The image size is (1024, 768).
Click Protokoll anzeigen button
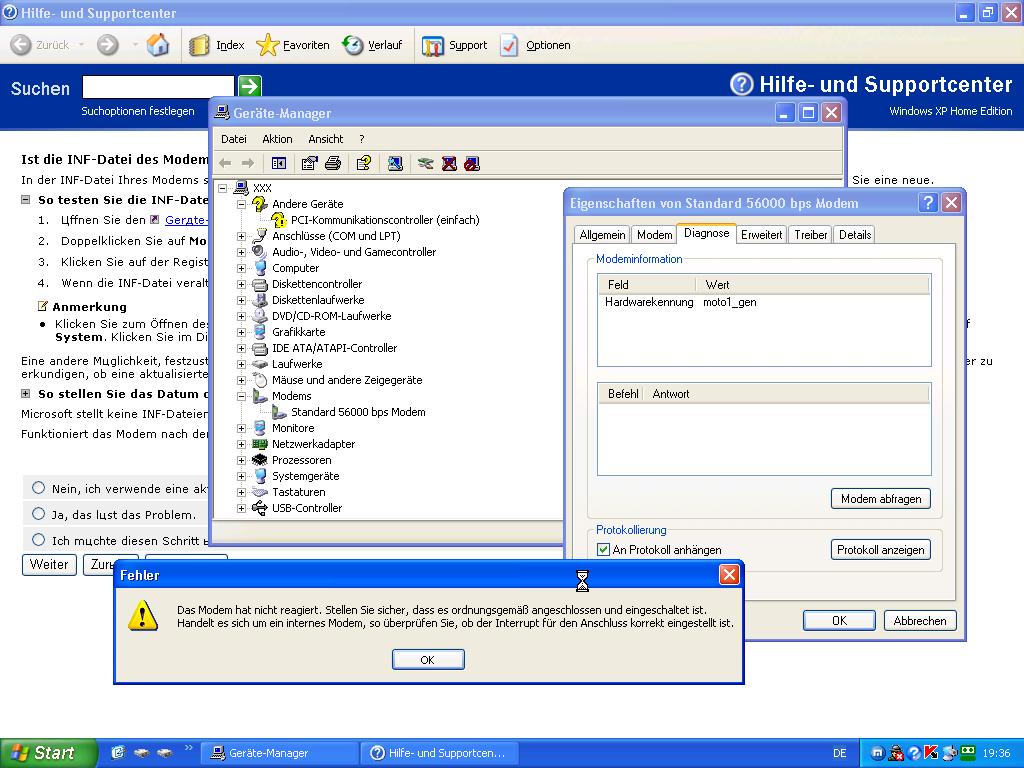[881, 550]
